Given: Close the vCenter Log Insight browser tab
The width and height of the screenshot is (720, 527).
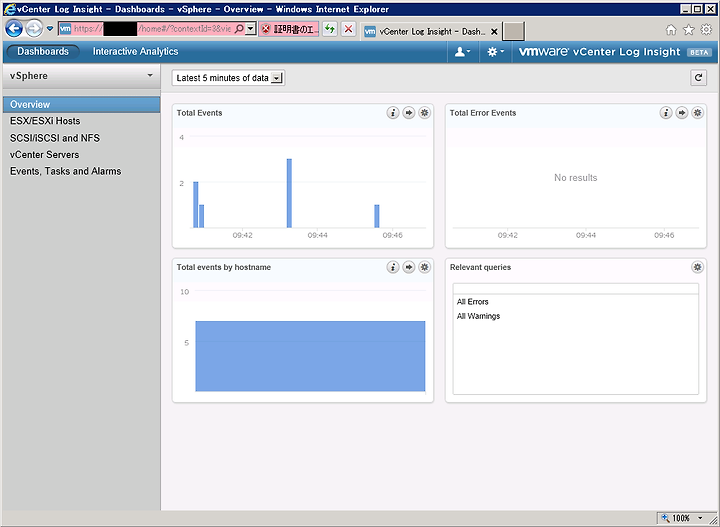Looking at the screenshot, I should (494, 32).
